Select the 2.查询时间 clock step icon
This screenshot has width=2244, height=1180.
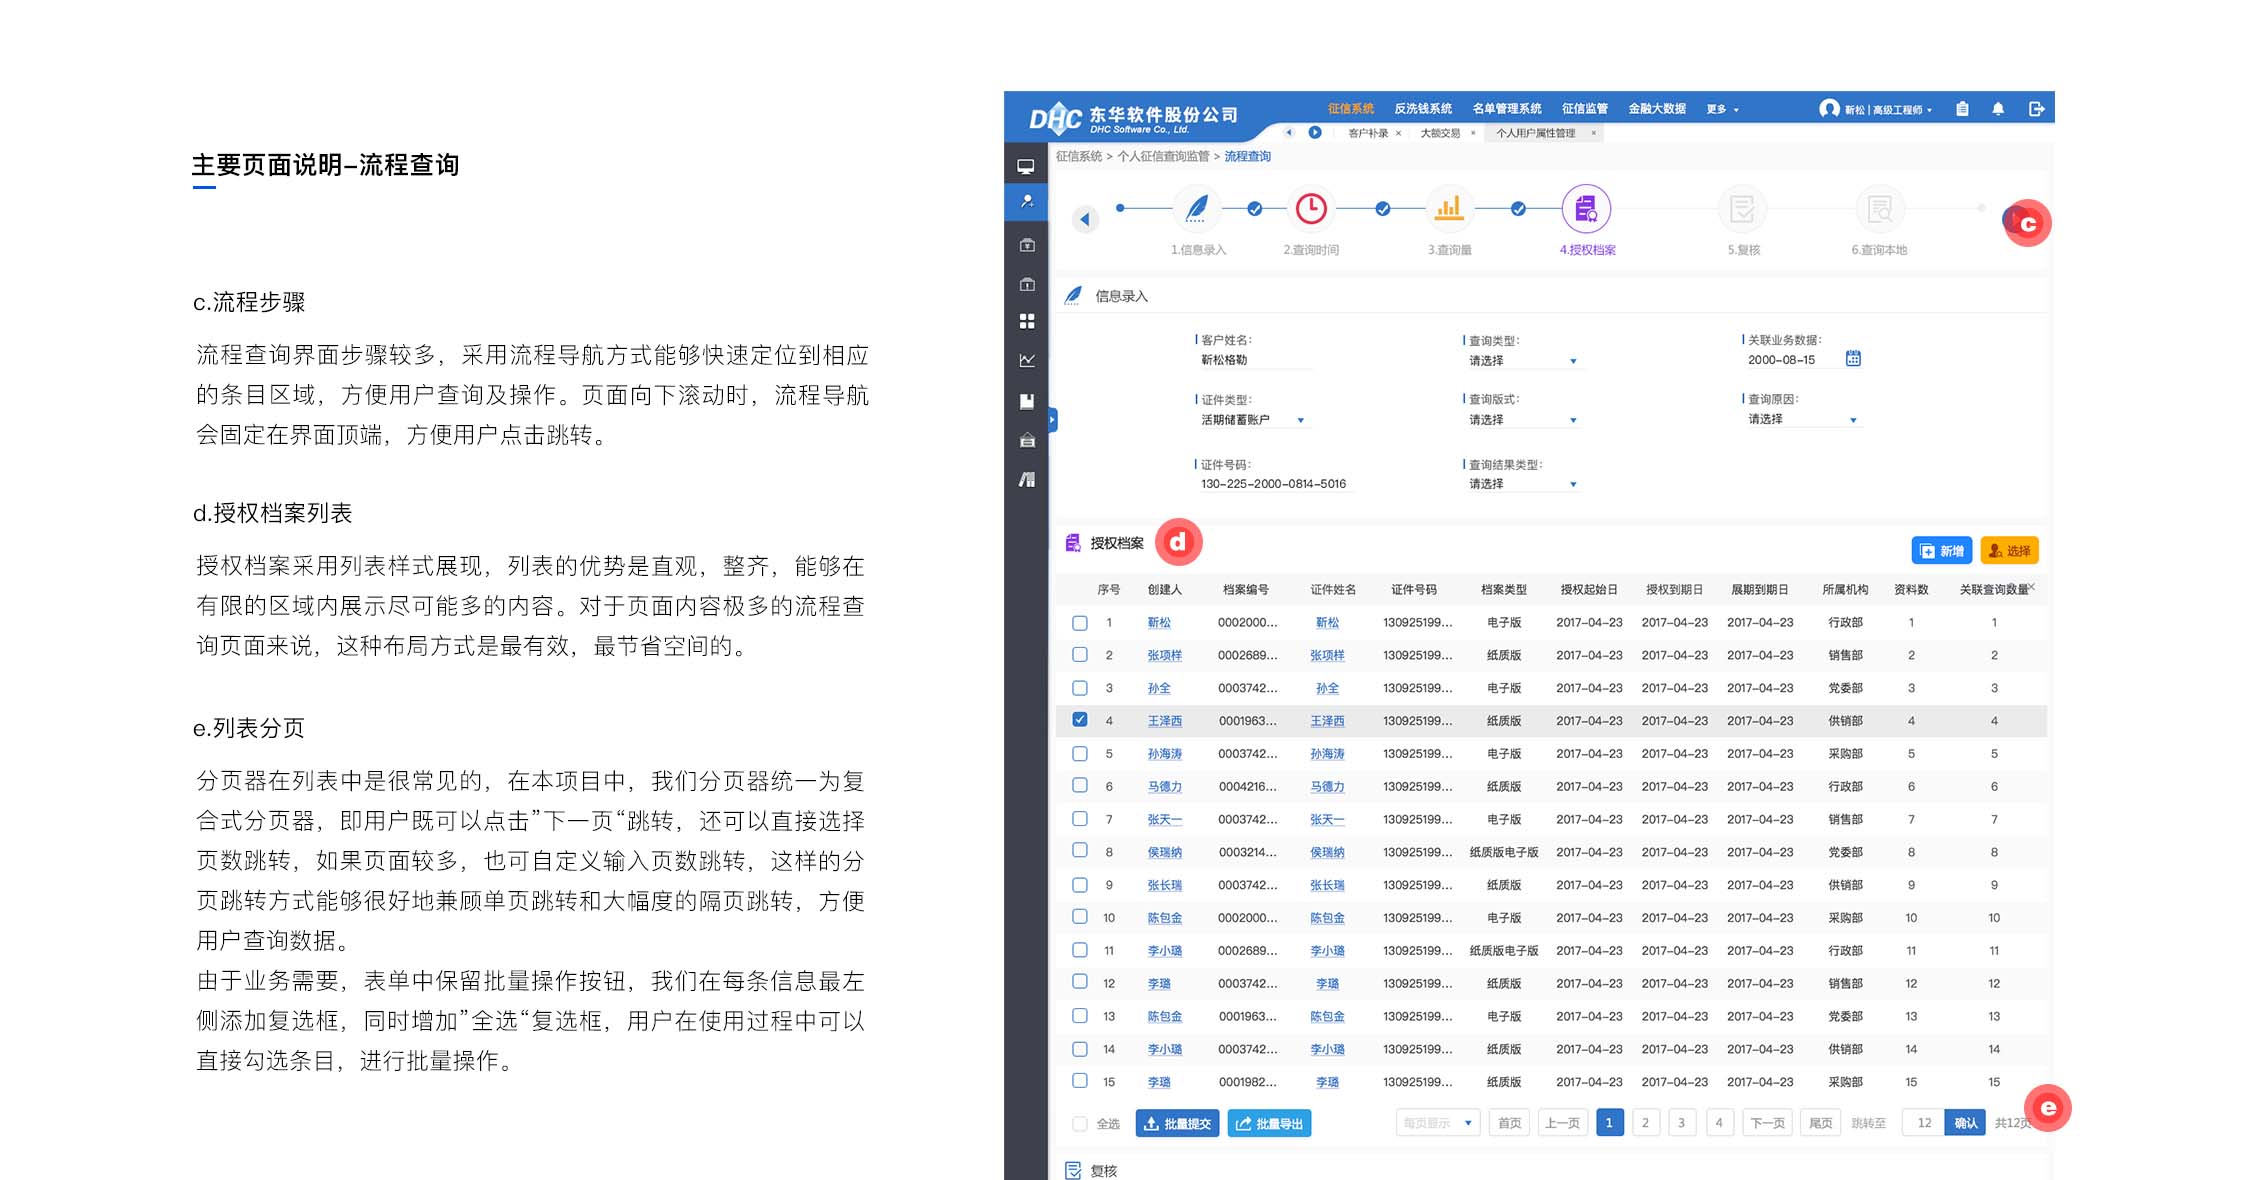[x=1311, y=208]
